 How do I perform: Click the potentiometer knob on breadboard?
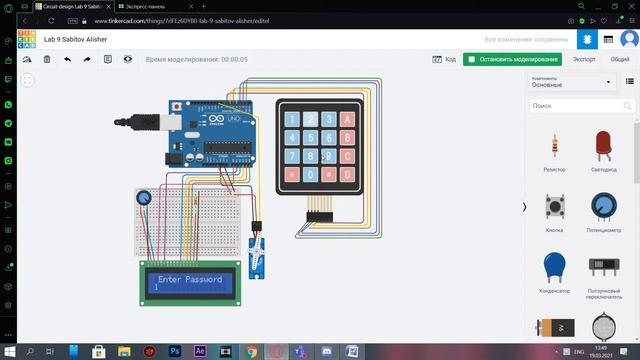pyautogui.click(x=144, y=198)
